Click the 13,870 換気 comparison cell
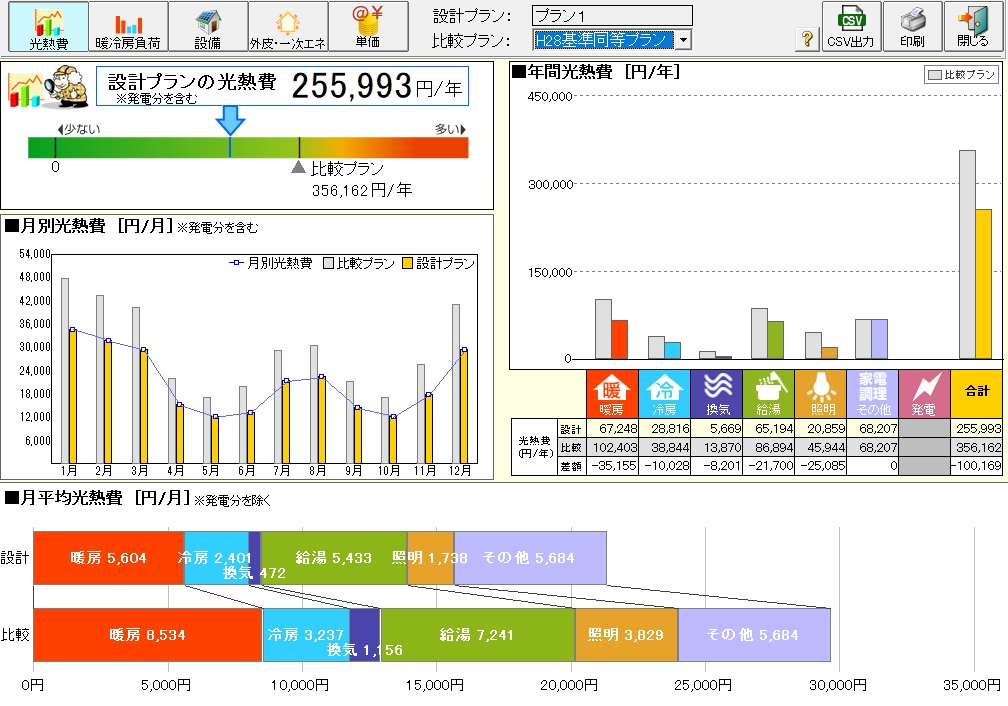1008x706 pixels. click(717, 447)
